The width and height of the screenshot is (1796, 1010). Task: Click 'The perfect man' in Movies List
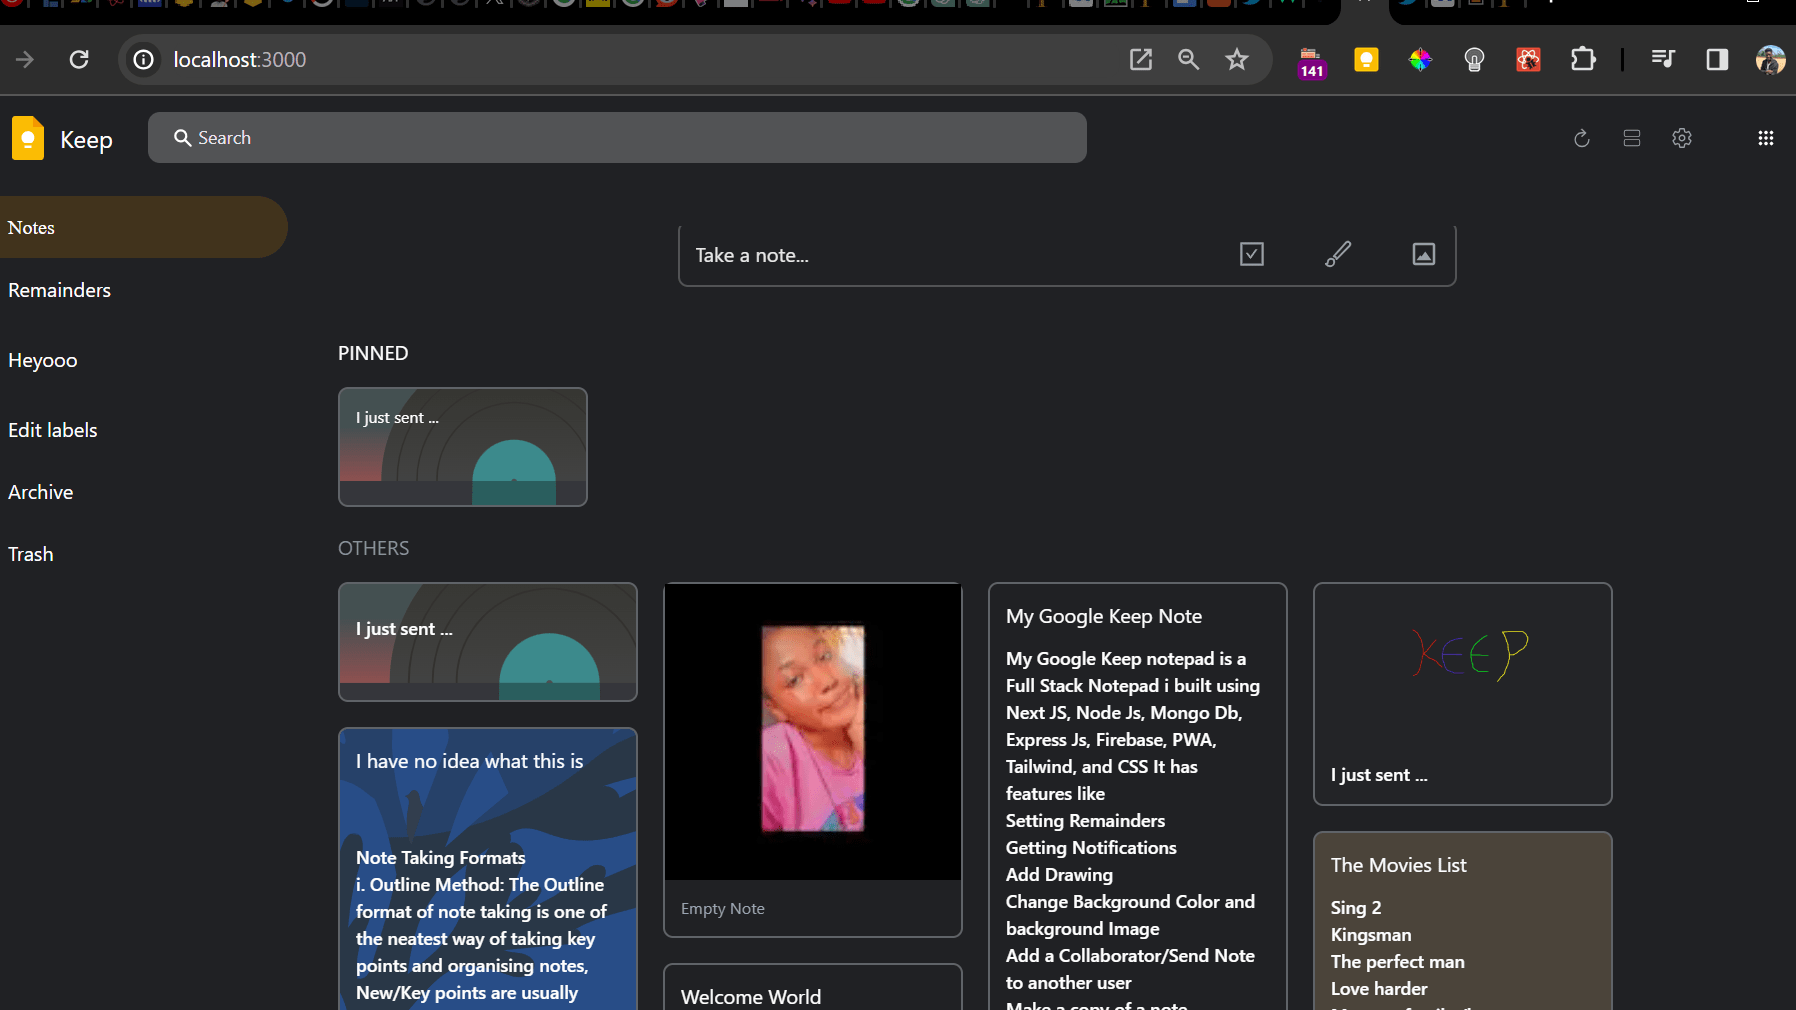pyautogui.click(x=1397, y=962)
